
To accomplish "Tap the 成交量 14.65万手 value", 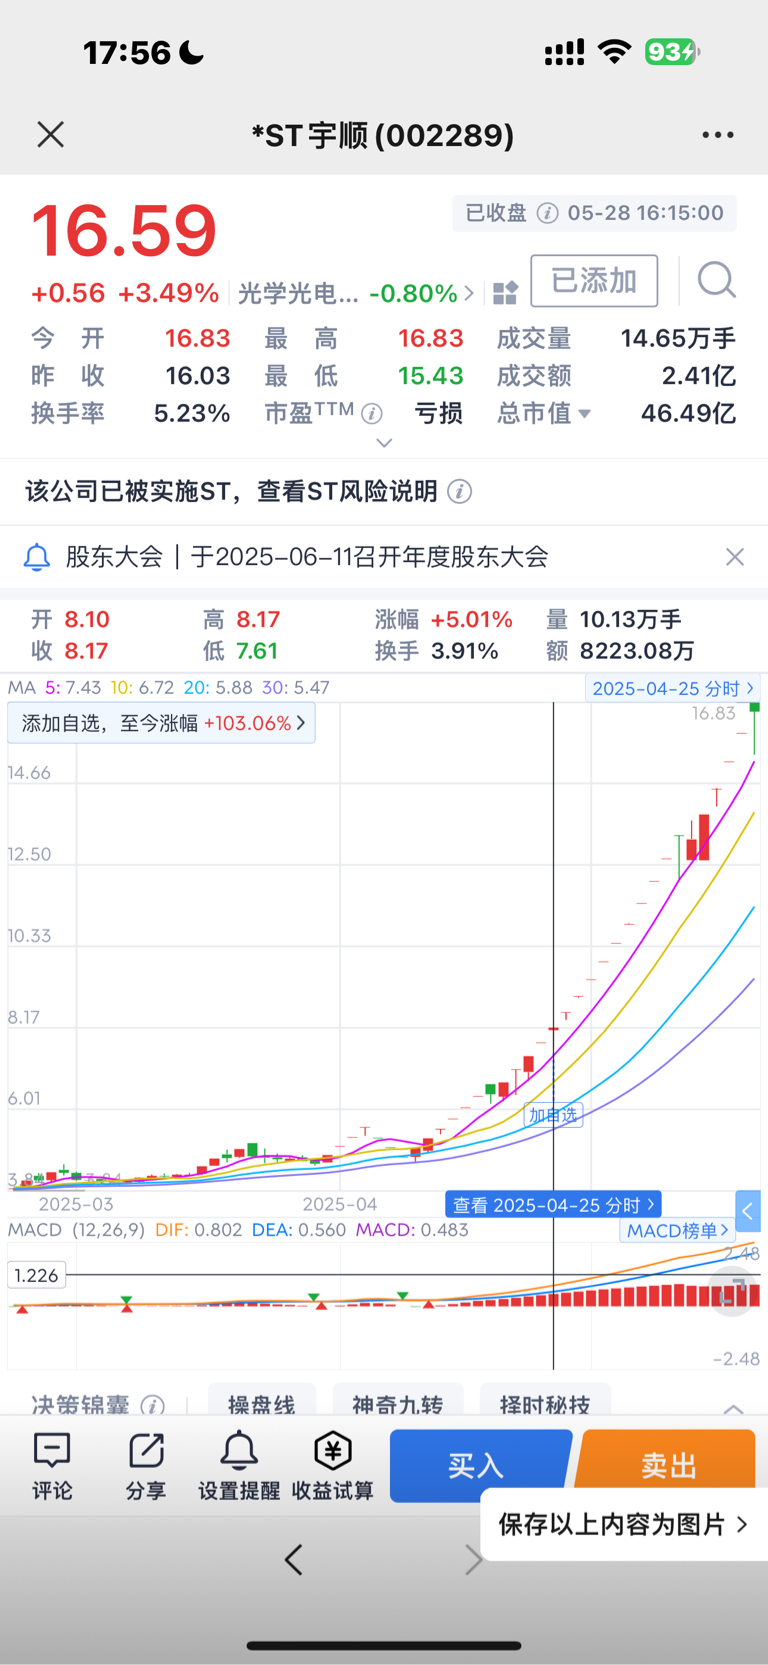I will pos(678,339).
